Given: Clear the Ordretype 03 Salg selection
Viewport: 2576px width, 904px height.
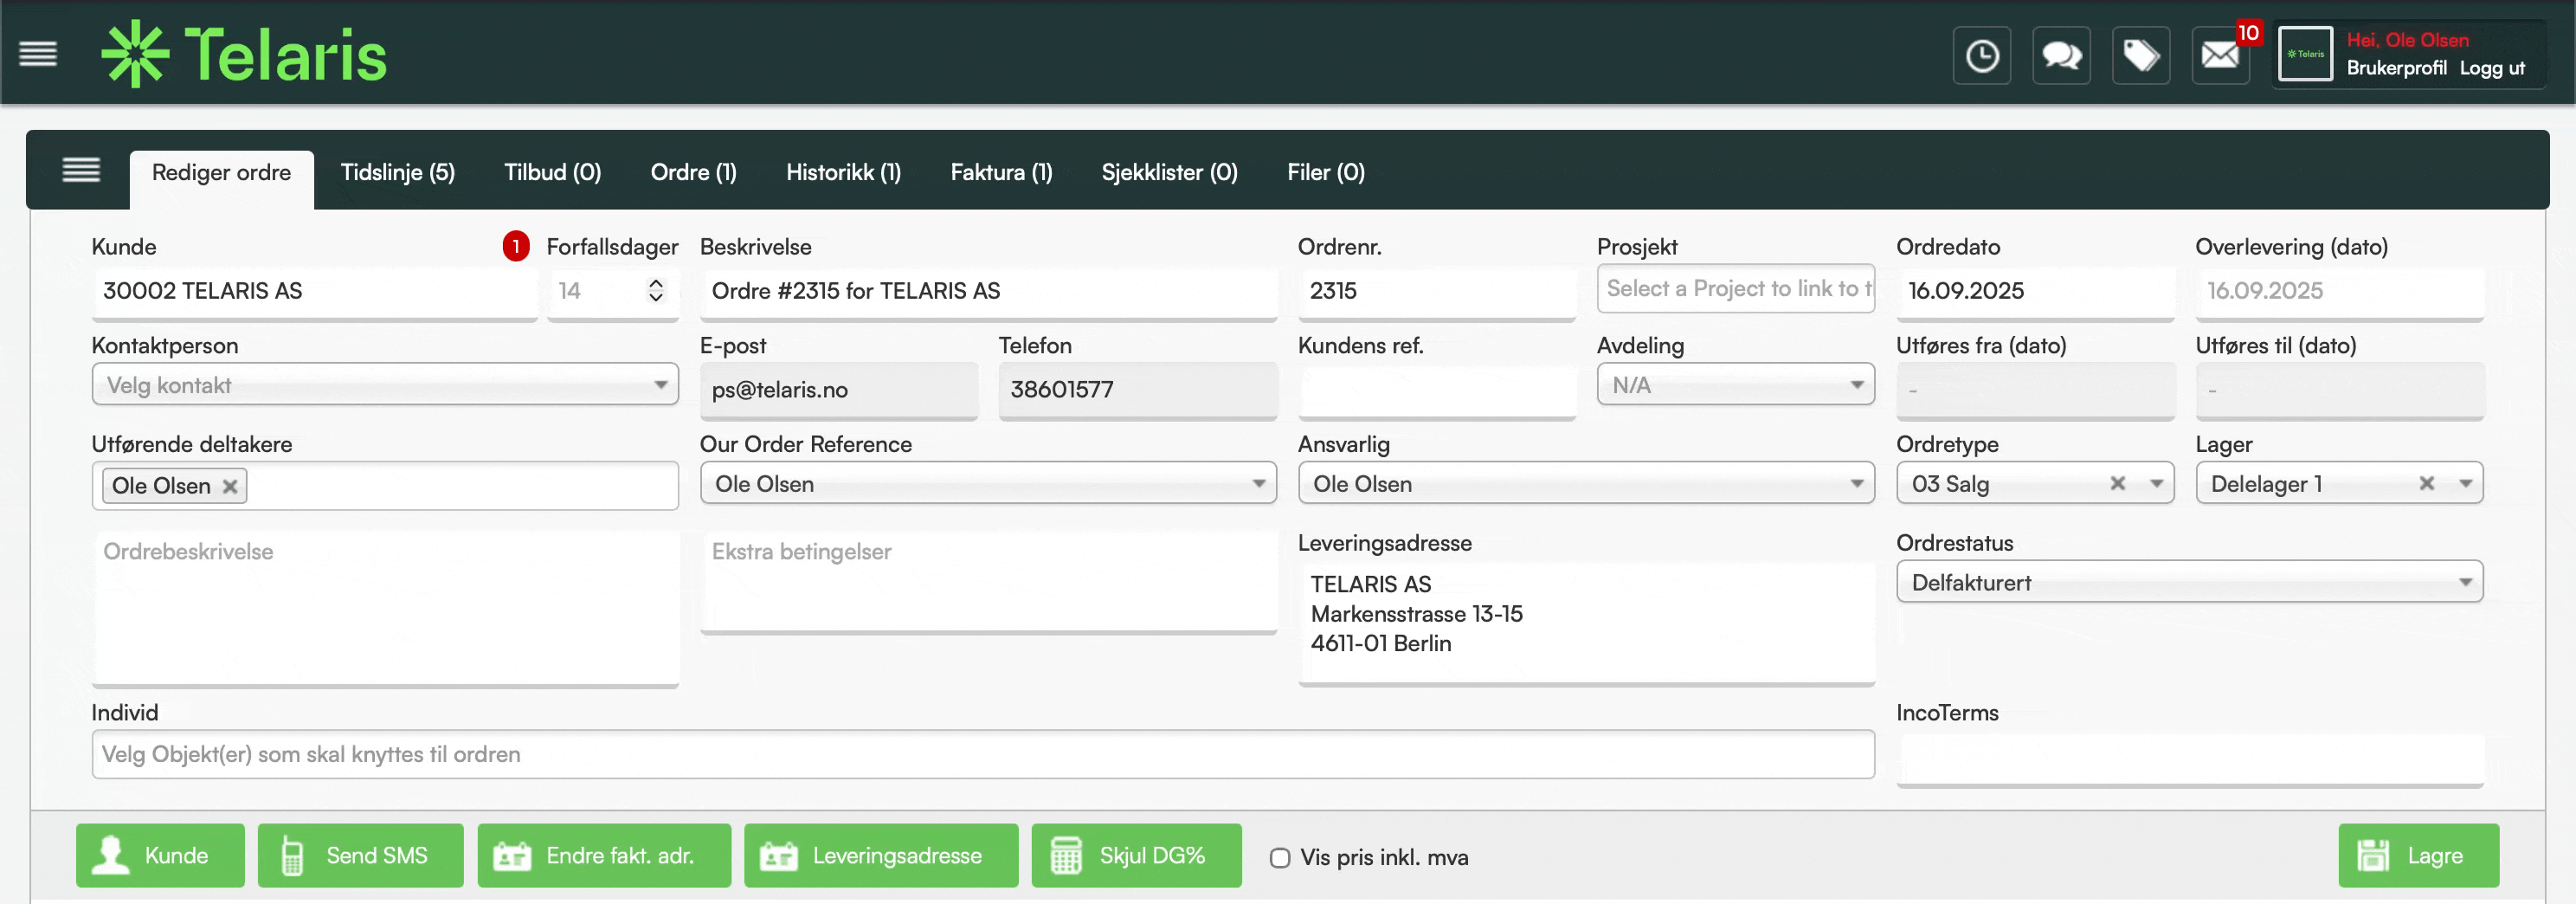Looking at the screenshot, I should [2117, 483].
